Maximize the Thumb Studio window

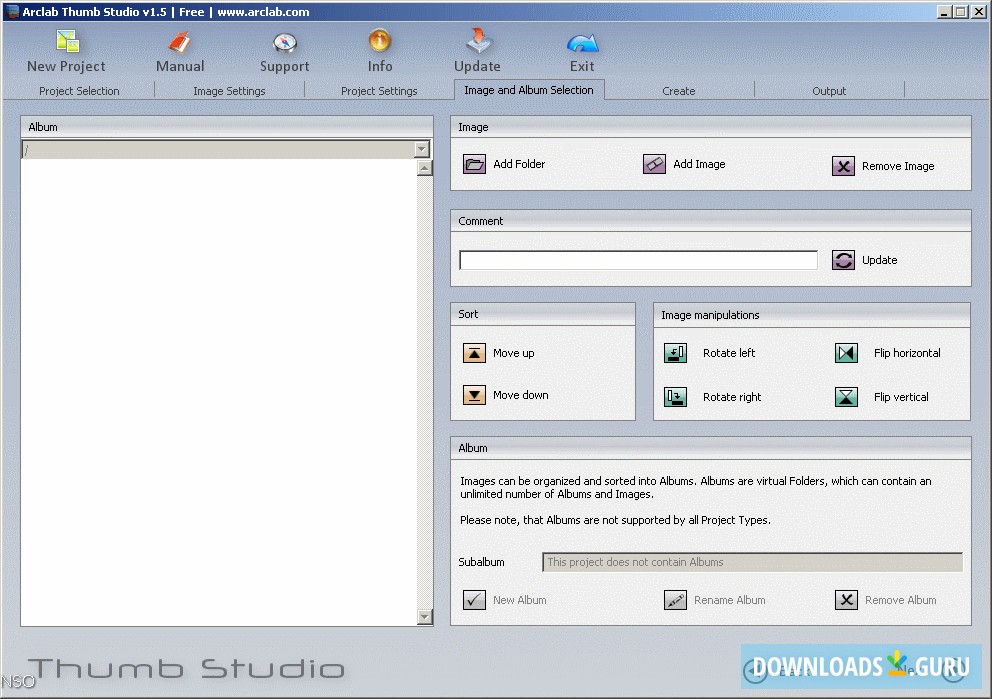click(x=960, y=11)
